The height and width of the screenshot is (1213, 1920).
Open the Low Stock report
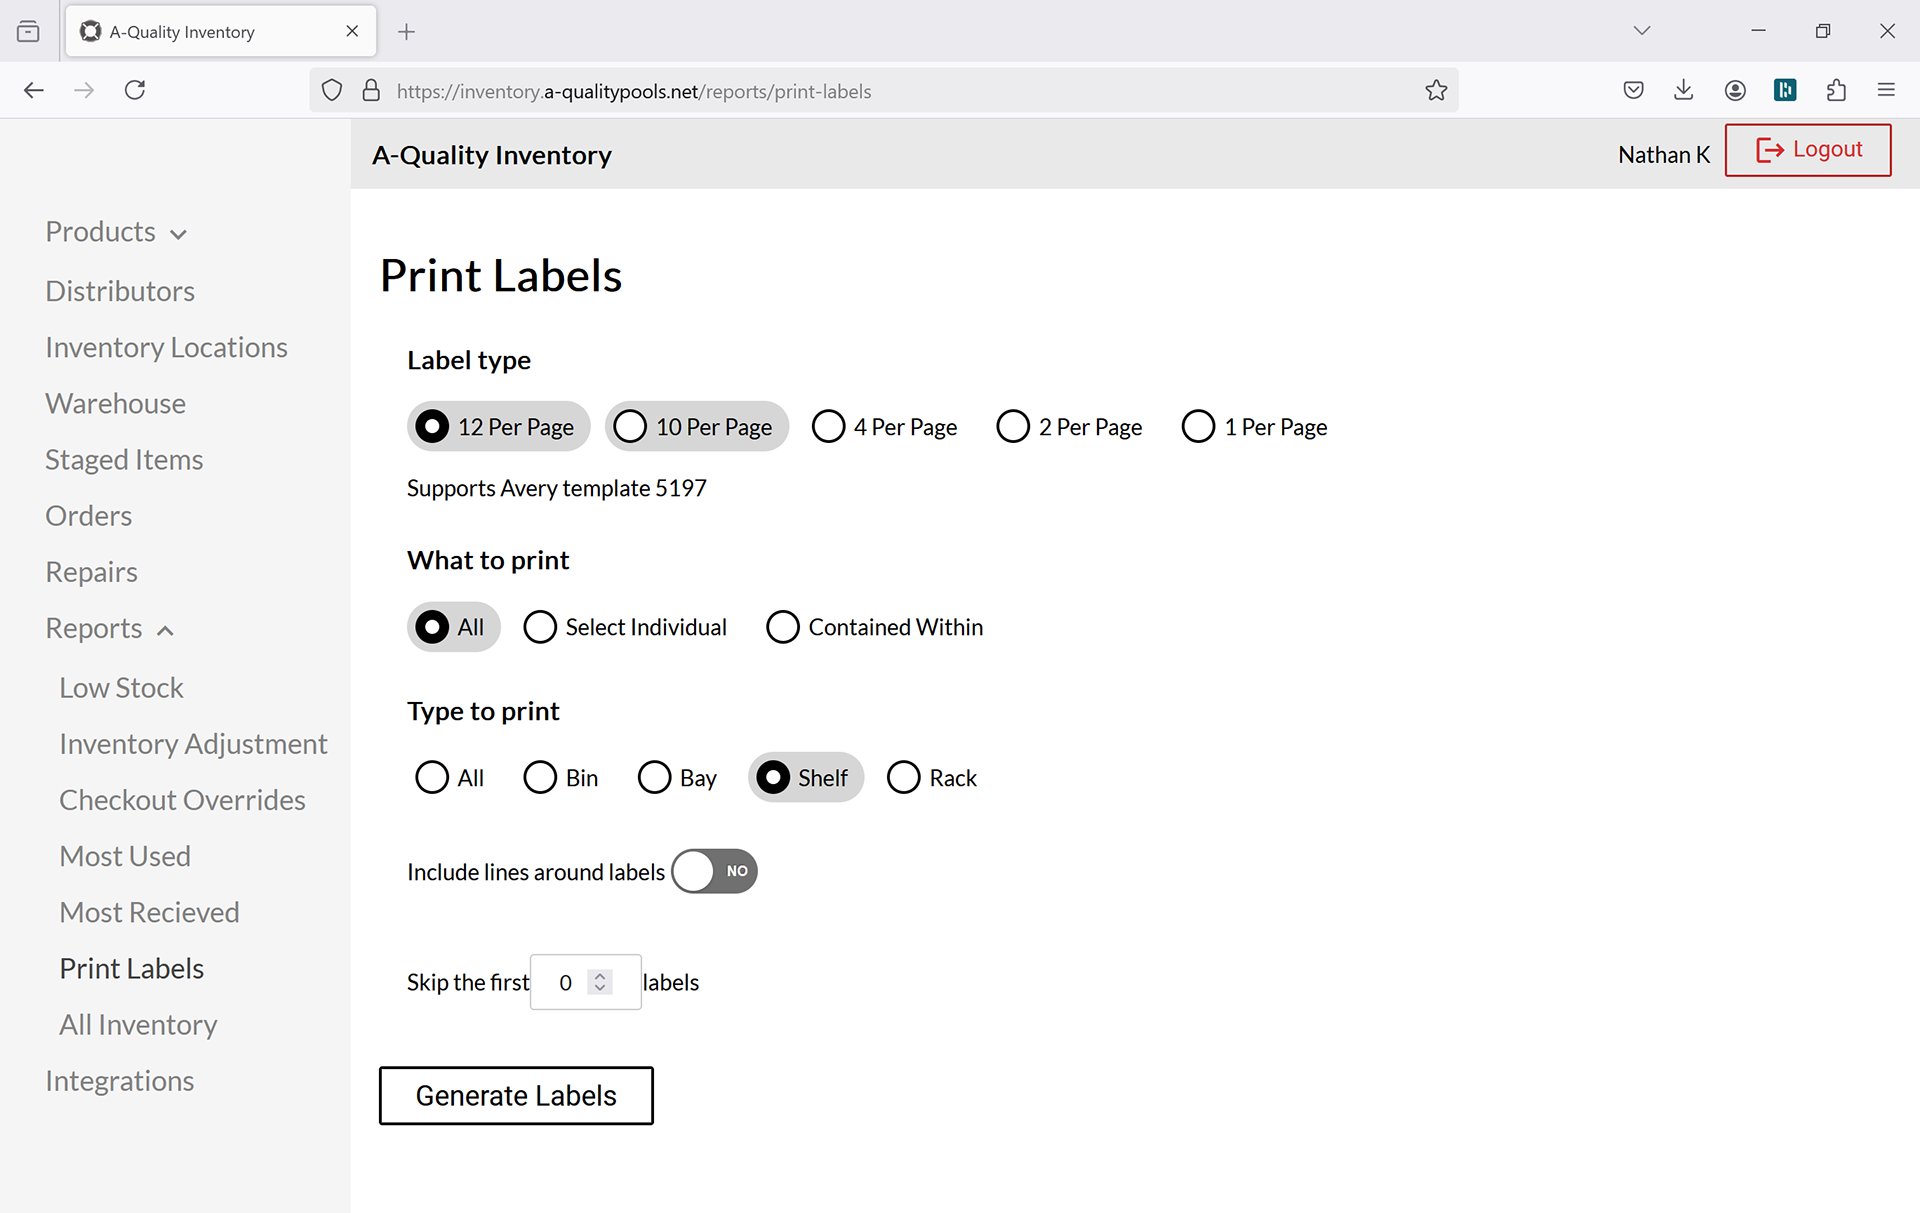click(121, 688)
